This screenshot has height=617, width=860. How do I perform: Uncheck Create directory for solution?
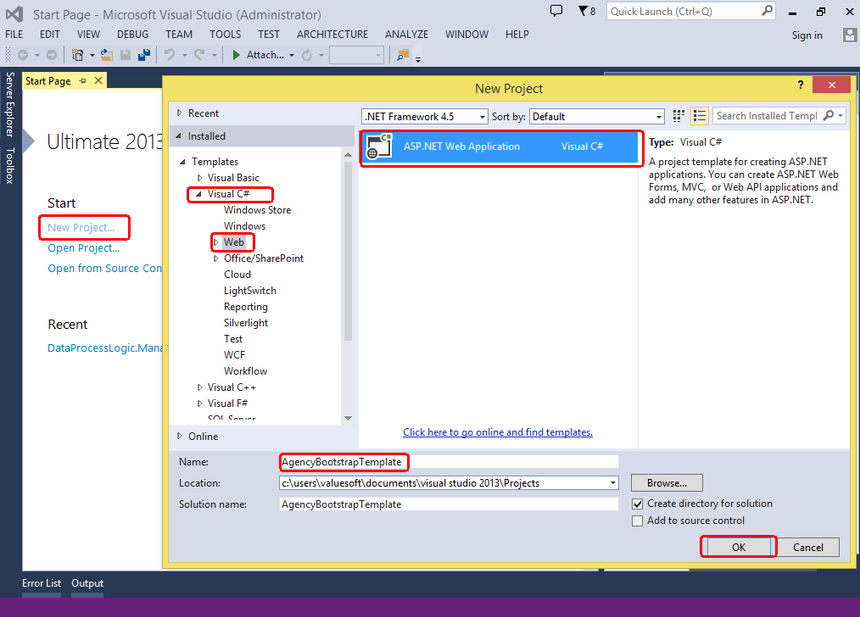point(638,504)
